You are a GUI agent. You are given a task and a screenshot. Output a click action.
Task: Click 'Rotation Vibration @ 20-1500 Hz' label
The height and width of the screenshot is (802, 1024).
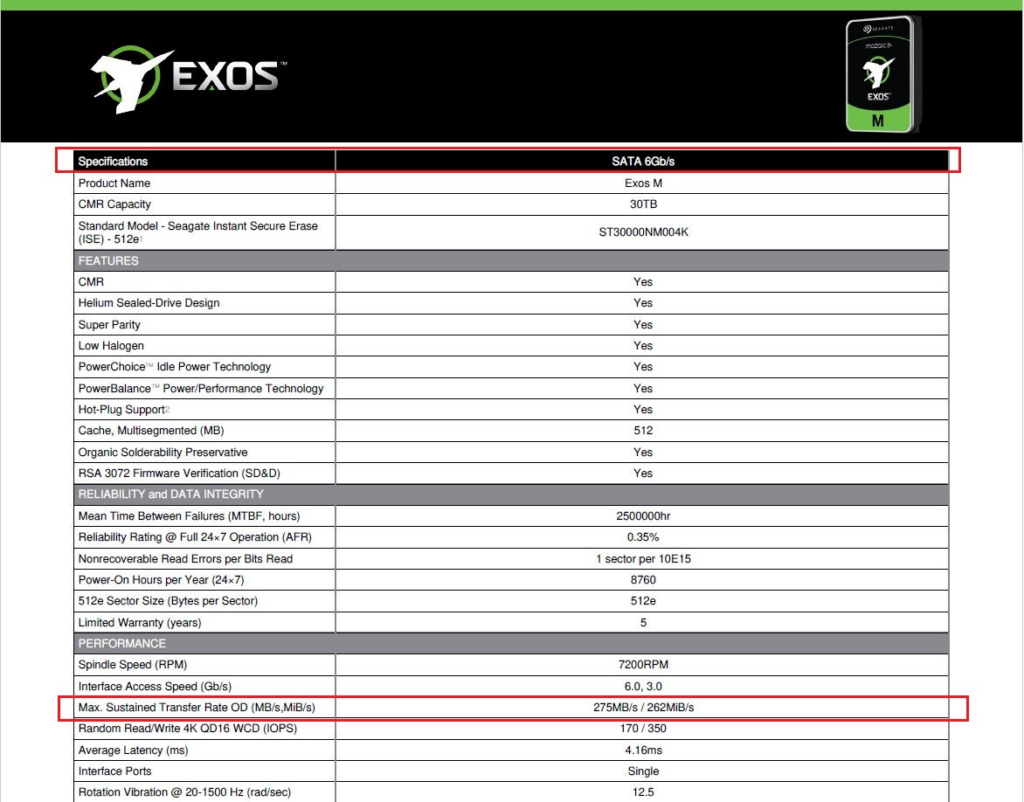tap(184, 792)
